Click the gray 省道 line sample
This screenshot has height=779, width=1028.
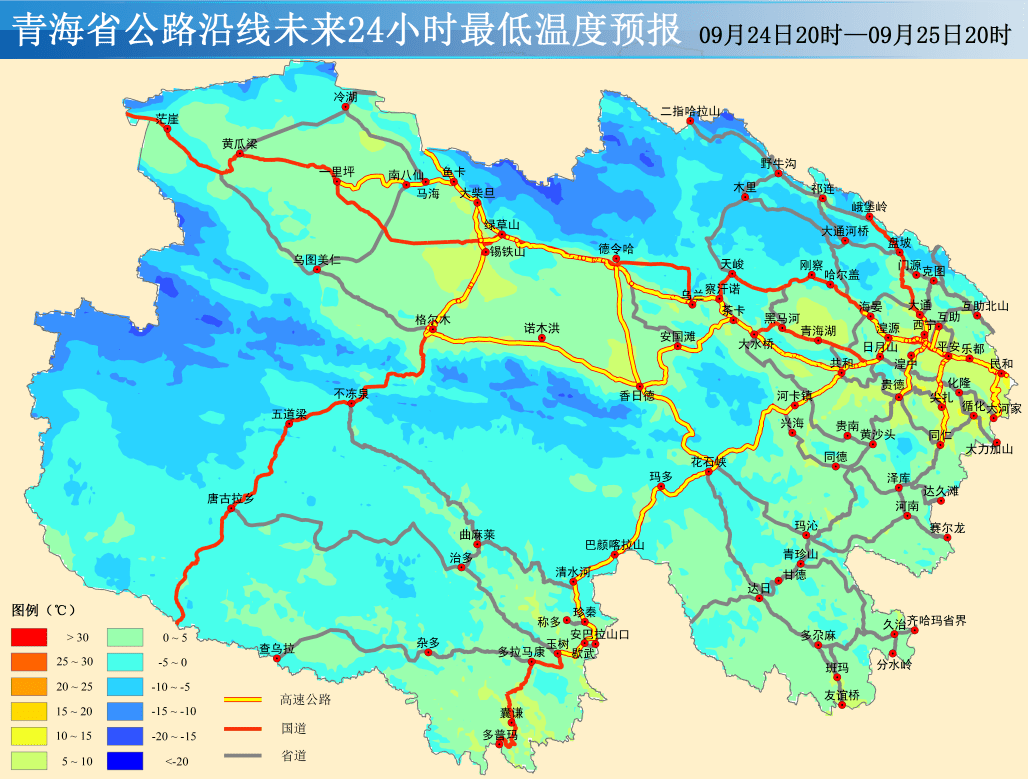[x=243, y=755]
